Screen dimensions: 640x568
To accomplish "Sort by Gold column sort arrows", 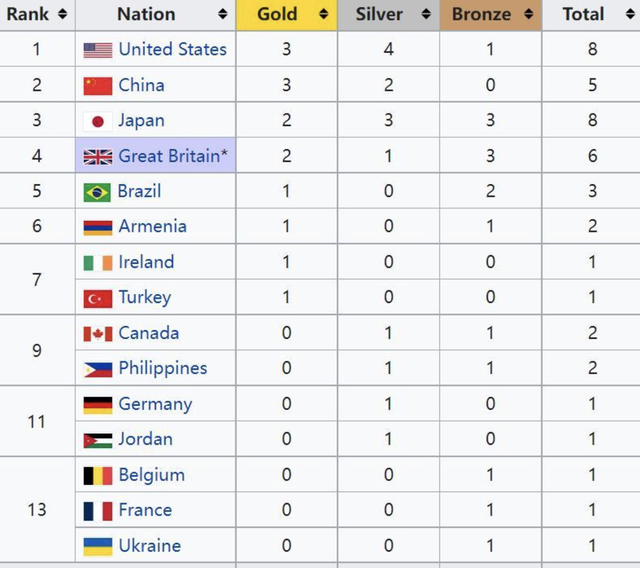I will click(x=324, y=14).
